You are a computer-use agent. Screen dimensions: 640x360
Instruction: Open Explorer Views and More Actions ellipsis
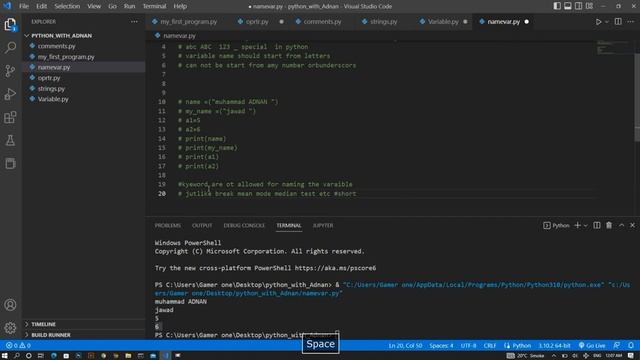coord(134,22)
